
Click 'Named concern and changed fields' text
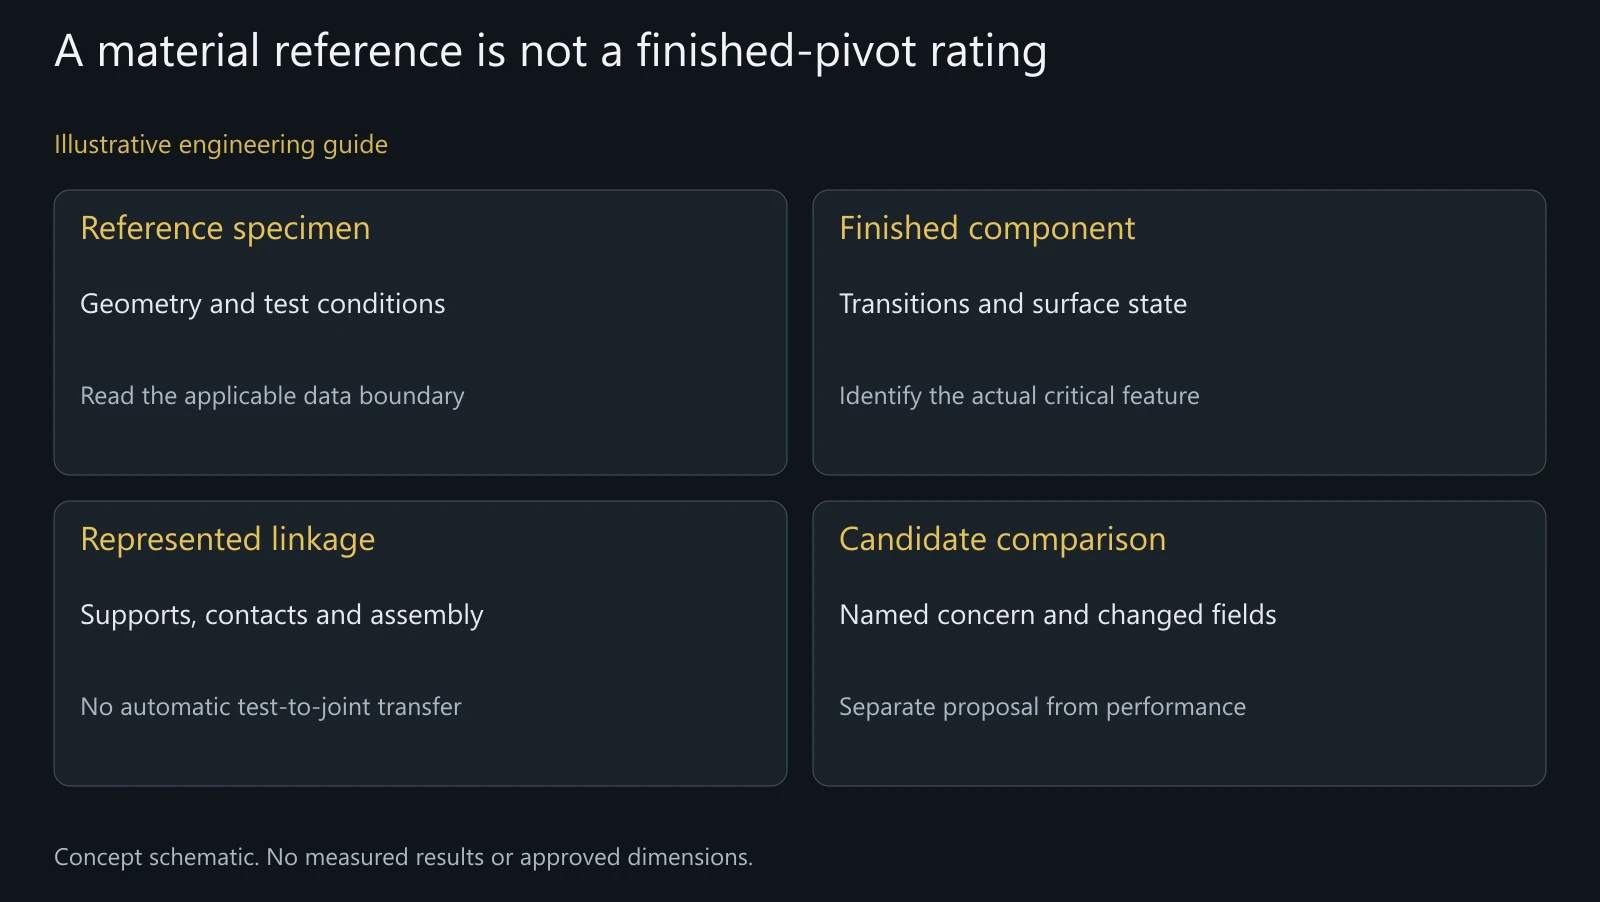(x=1058, y=615)
